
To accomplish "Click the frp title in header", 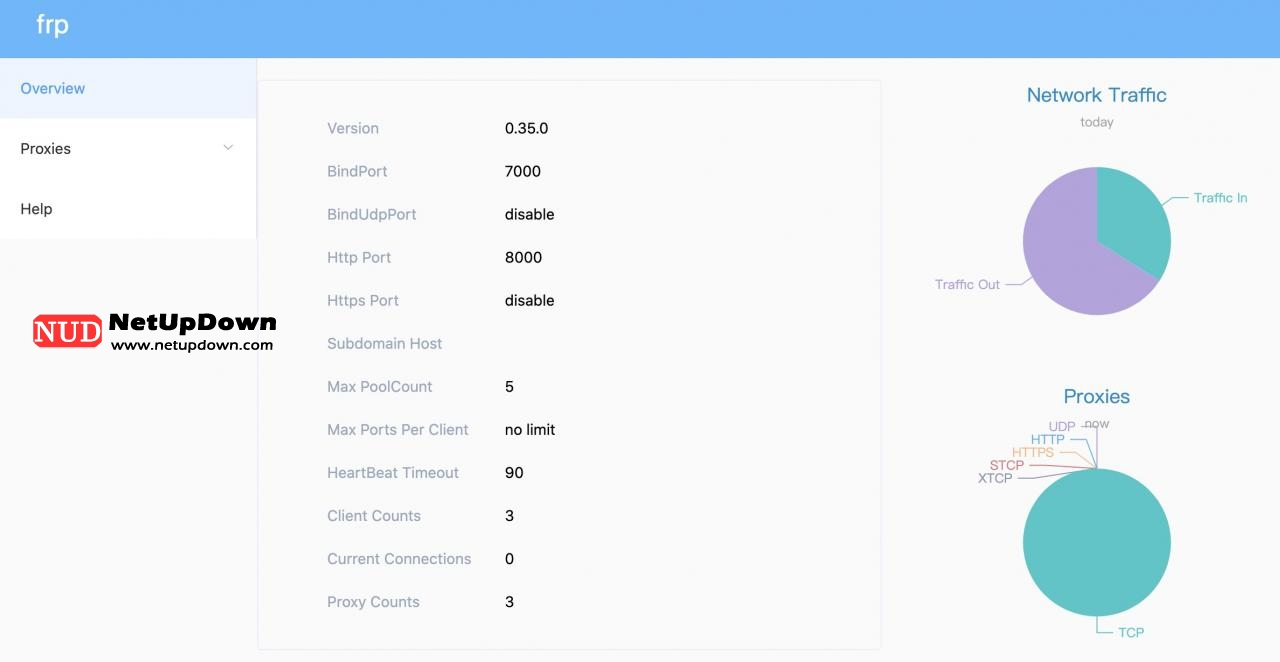I will (x=52, y=25).
